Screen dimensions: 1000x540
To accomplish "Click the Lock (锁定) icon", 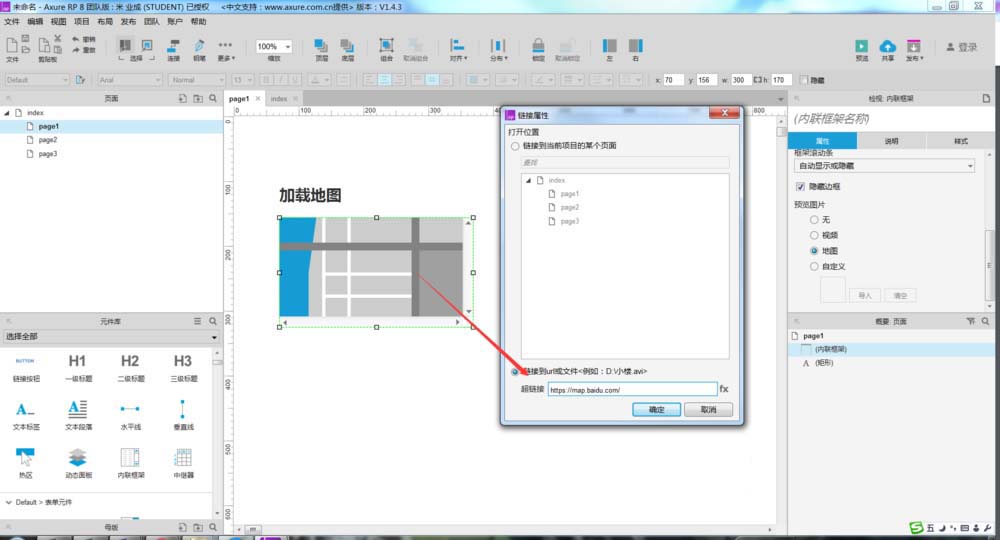I will click(538, 45).
